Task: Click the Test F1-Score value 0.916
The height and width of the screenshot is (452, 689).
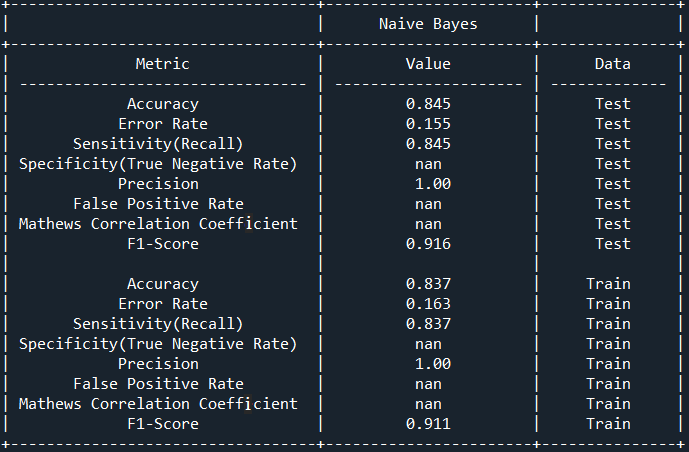Action: tap(428, 244)
